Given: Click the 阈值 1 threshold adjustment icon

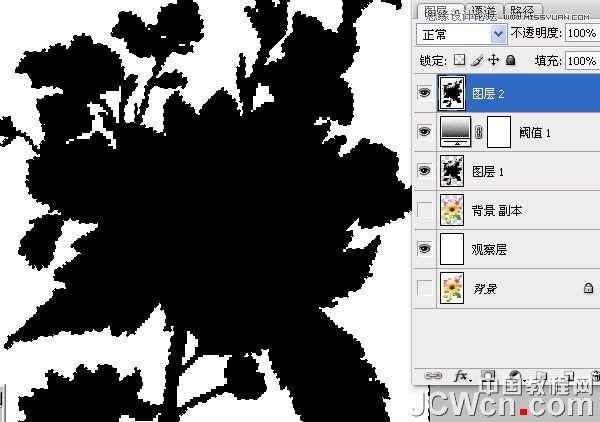Looking at the screenshot, I should point(455,132).
